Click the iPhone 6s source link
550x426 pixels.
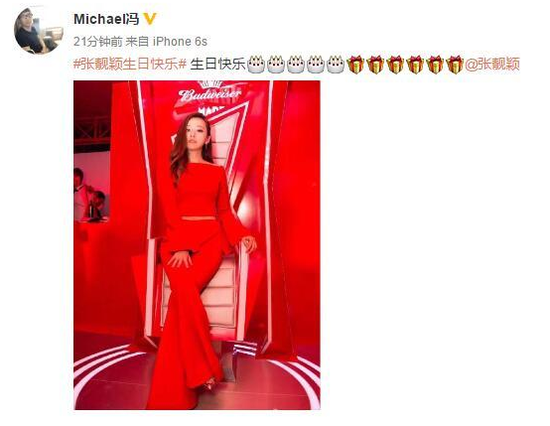coord(180,42)
